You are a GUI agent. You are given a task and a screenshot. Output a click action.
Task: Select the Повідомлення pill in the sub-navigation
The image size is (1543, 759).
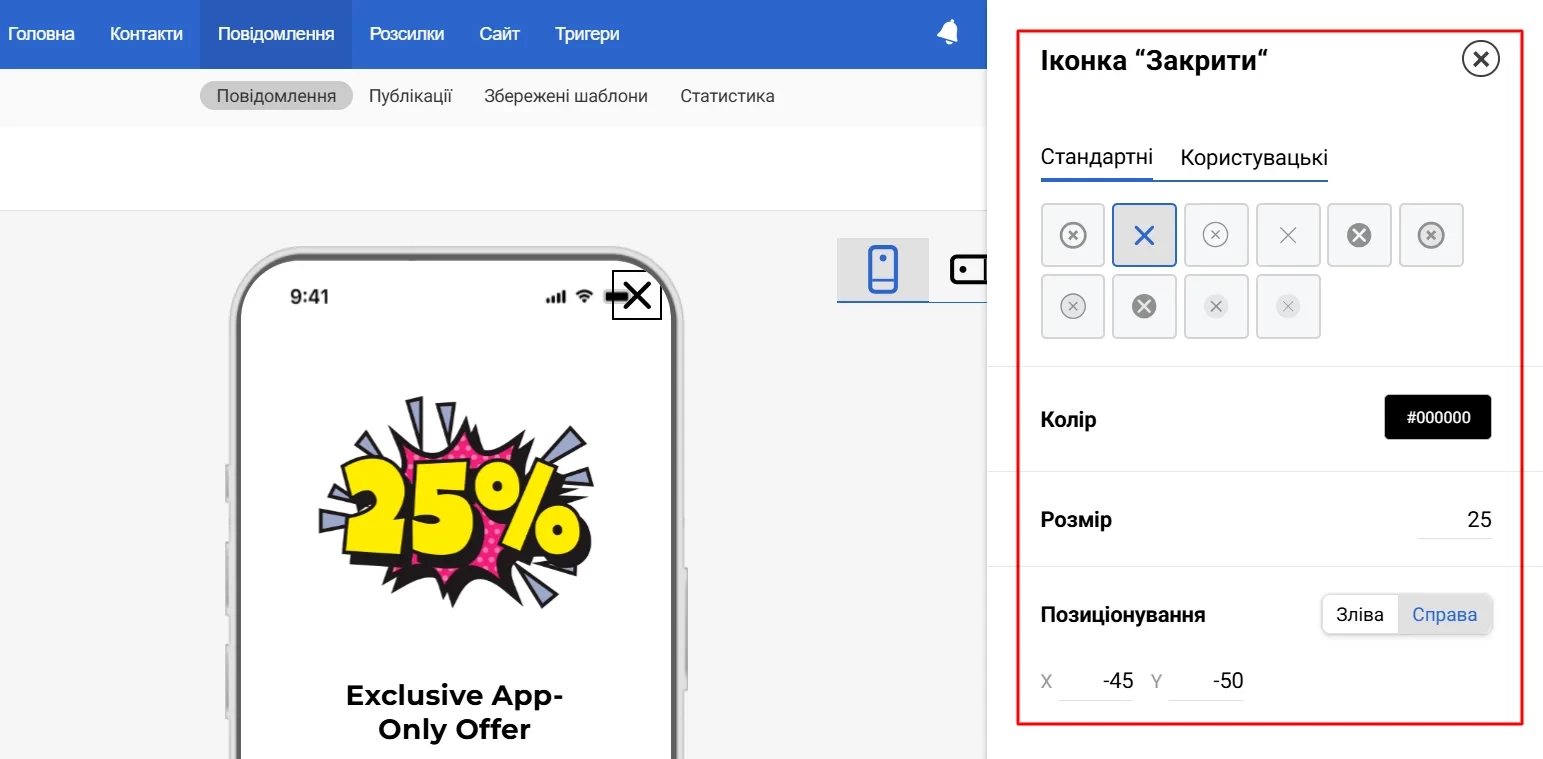[276, 96]
